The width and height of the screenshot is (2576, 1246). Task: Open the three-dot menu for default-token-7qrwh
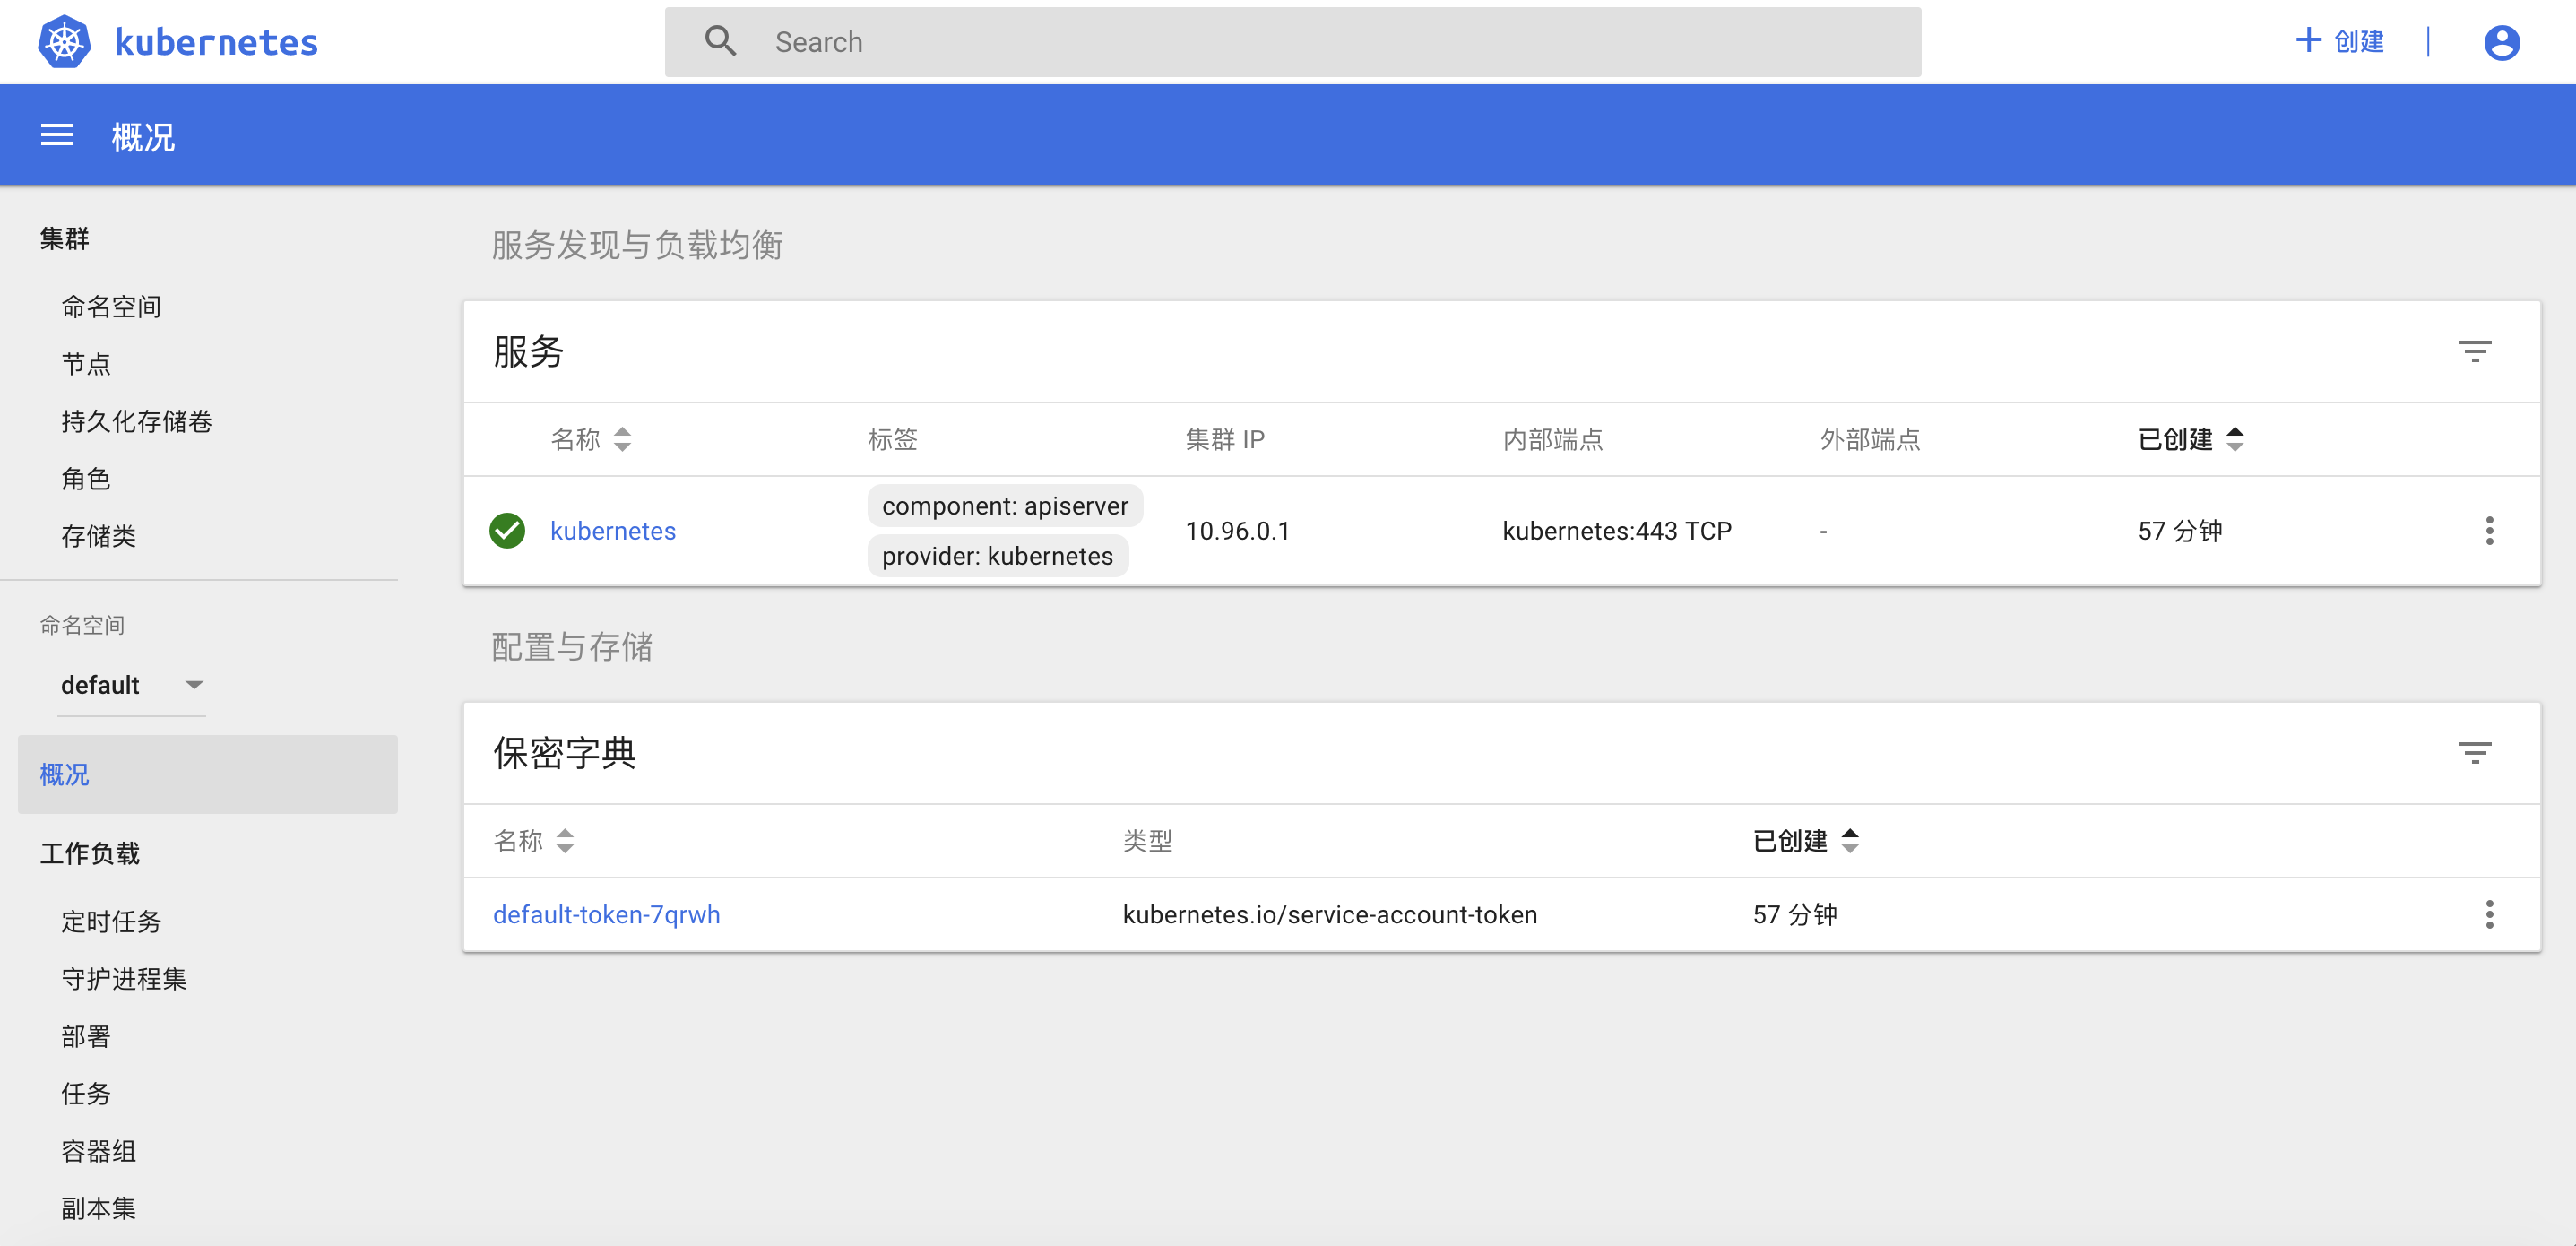[x=2488, y=914]
